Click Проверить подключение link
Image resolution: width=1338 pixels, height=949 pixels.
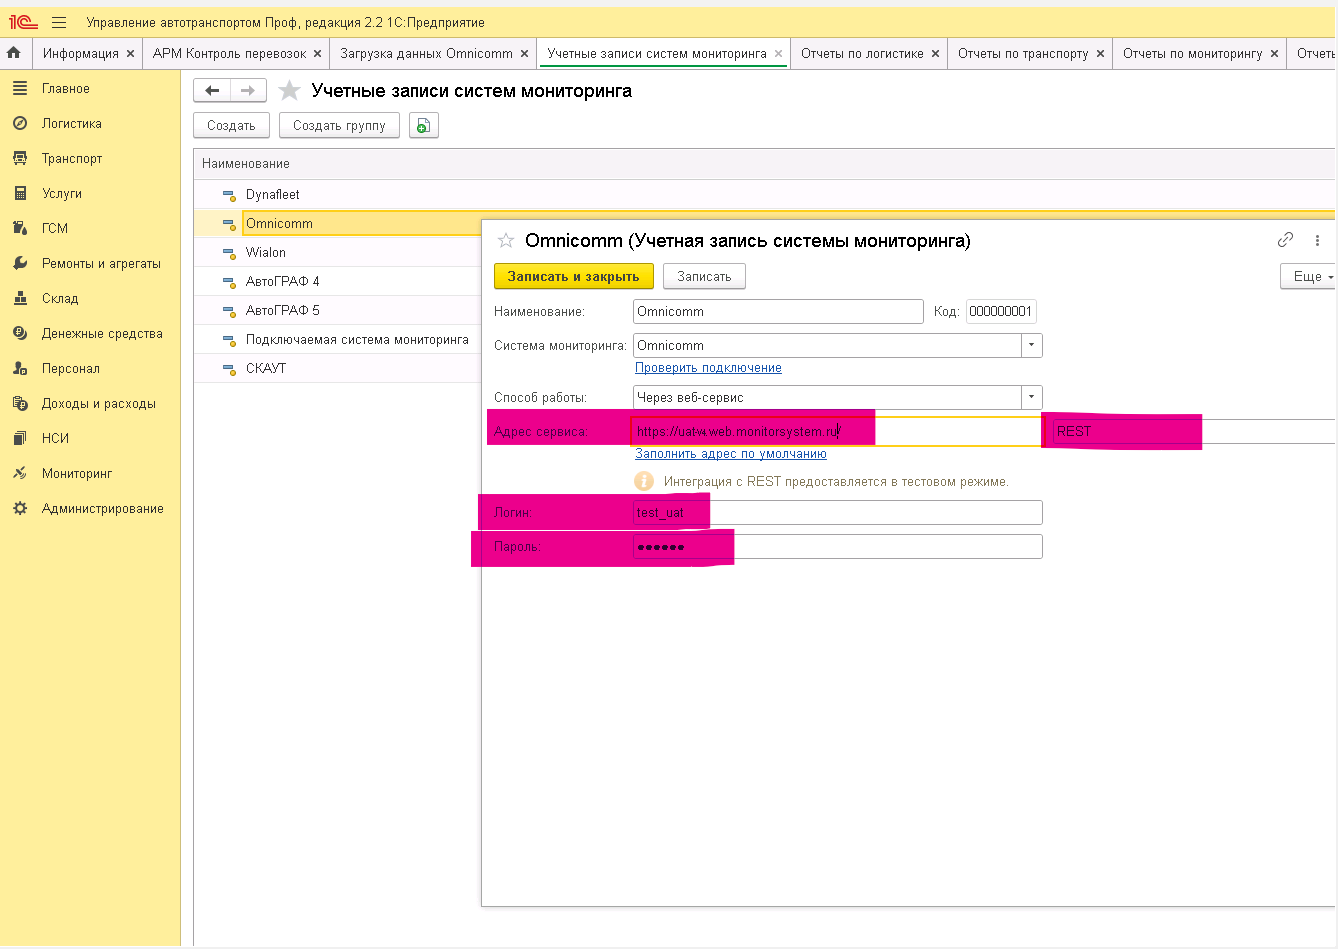[x=708, y=368]
